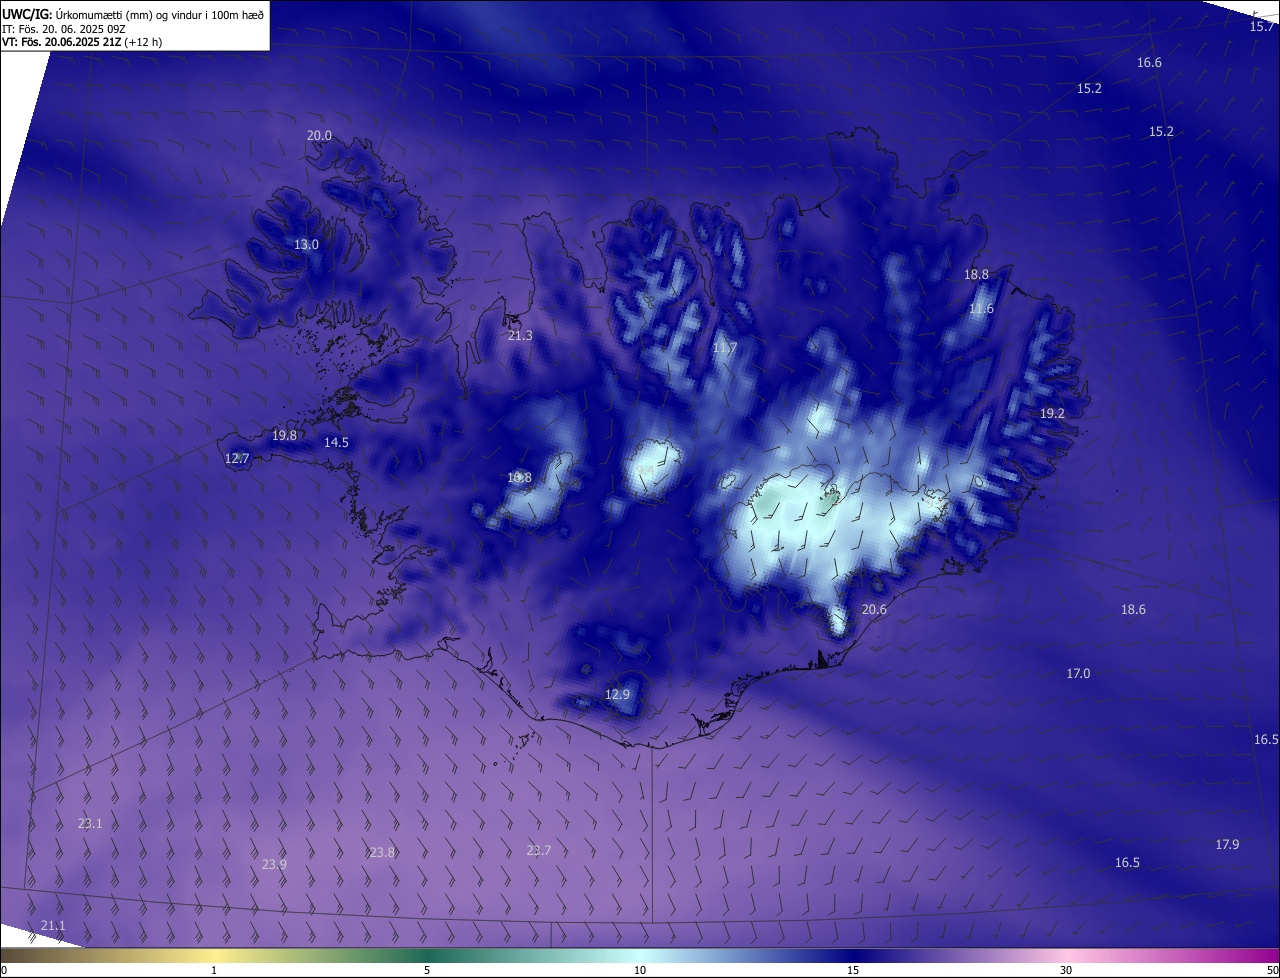Click the 15.7 value label

[x=1262, y=27]
